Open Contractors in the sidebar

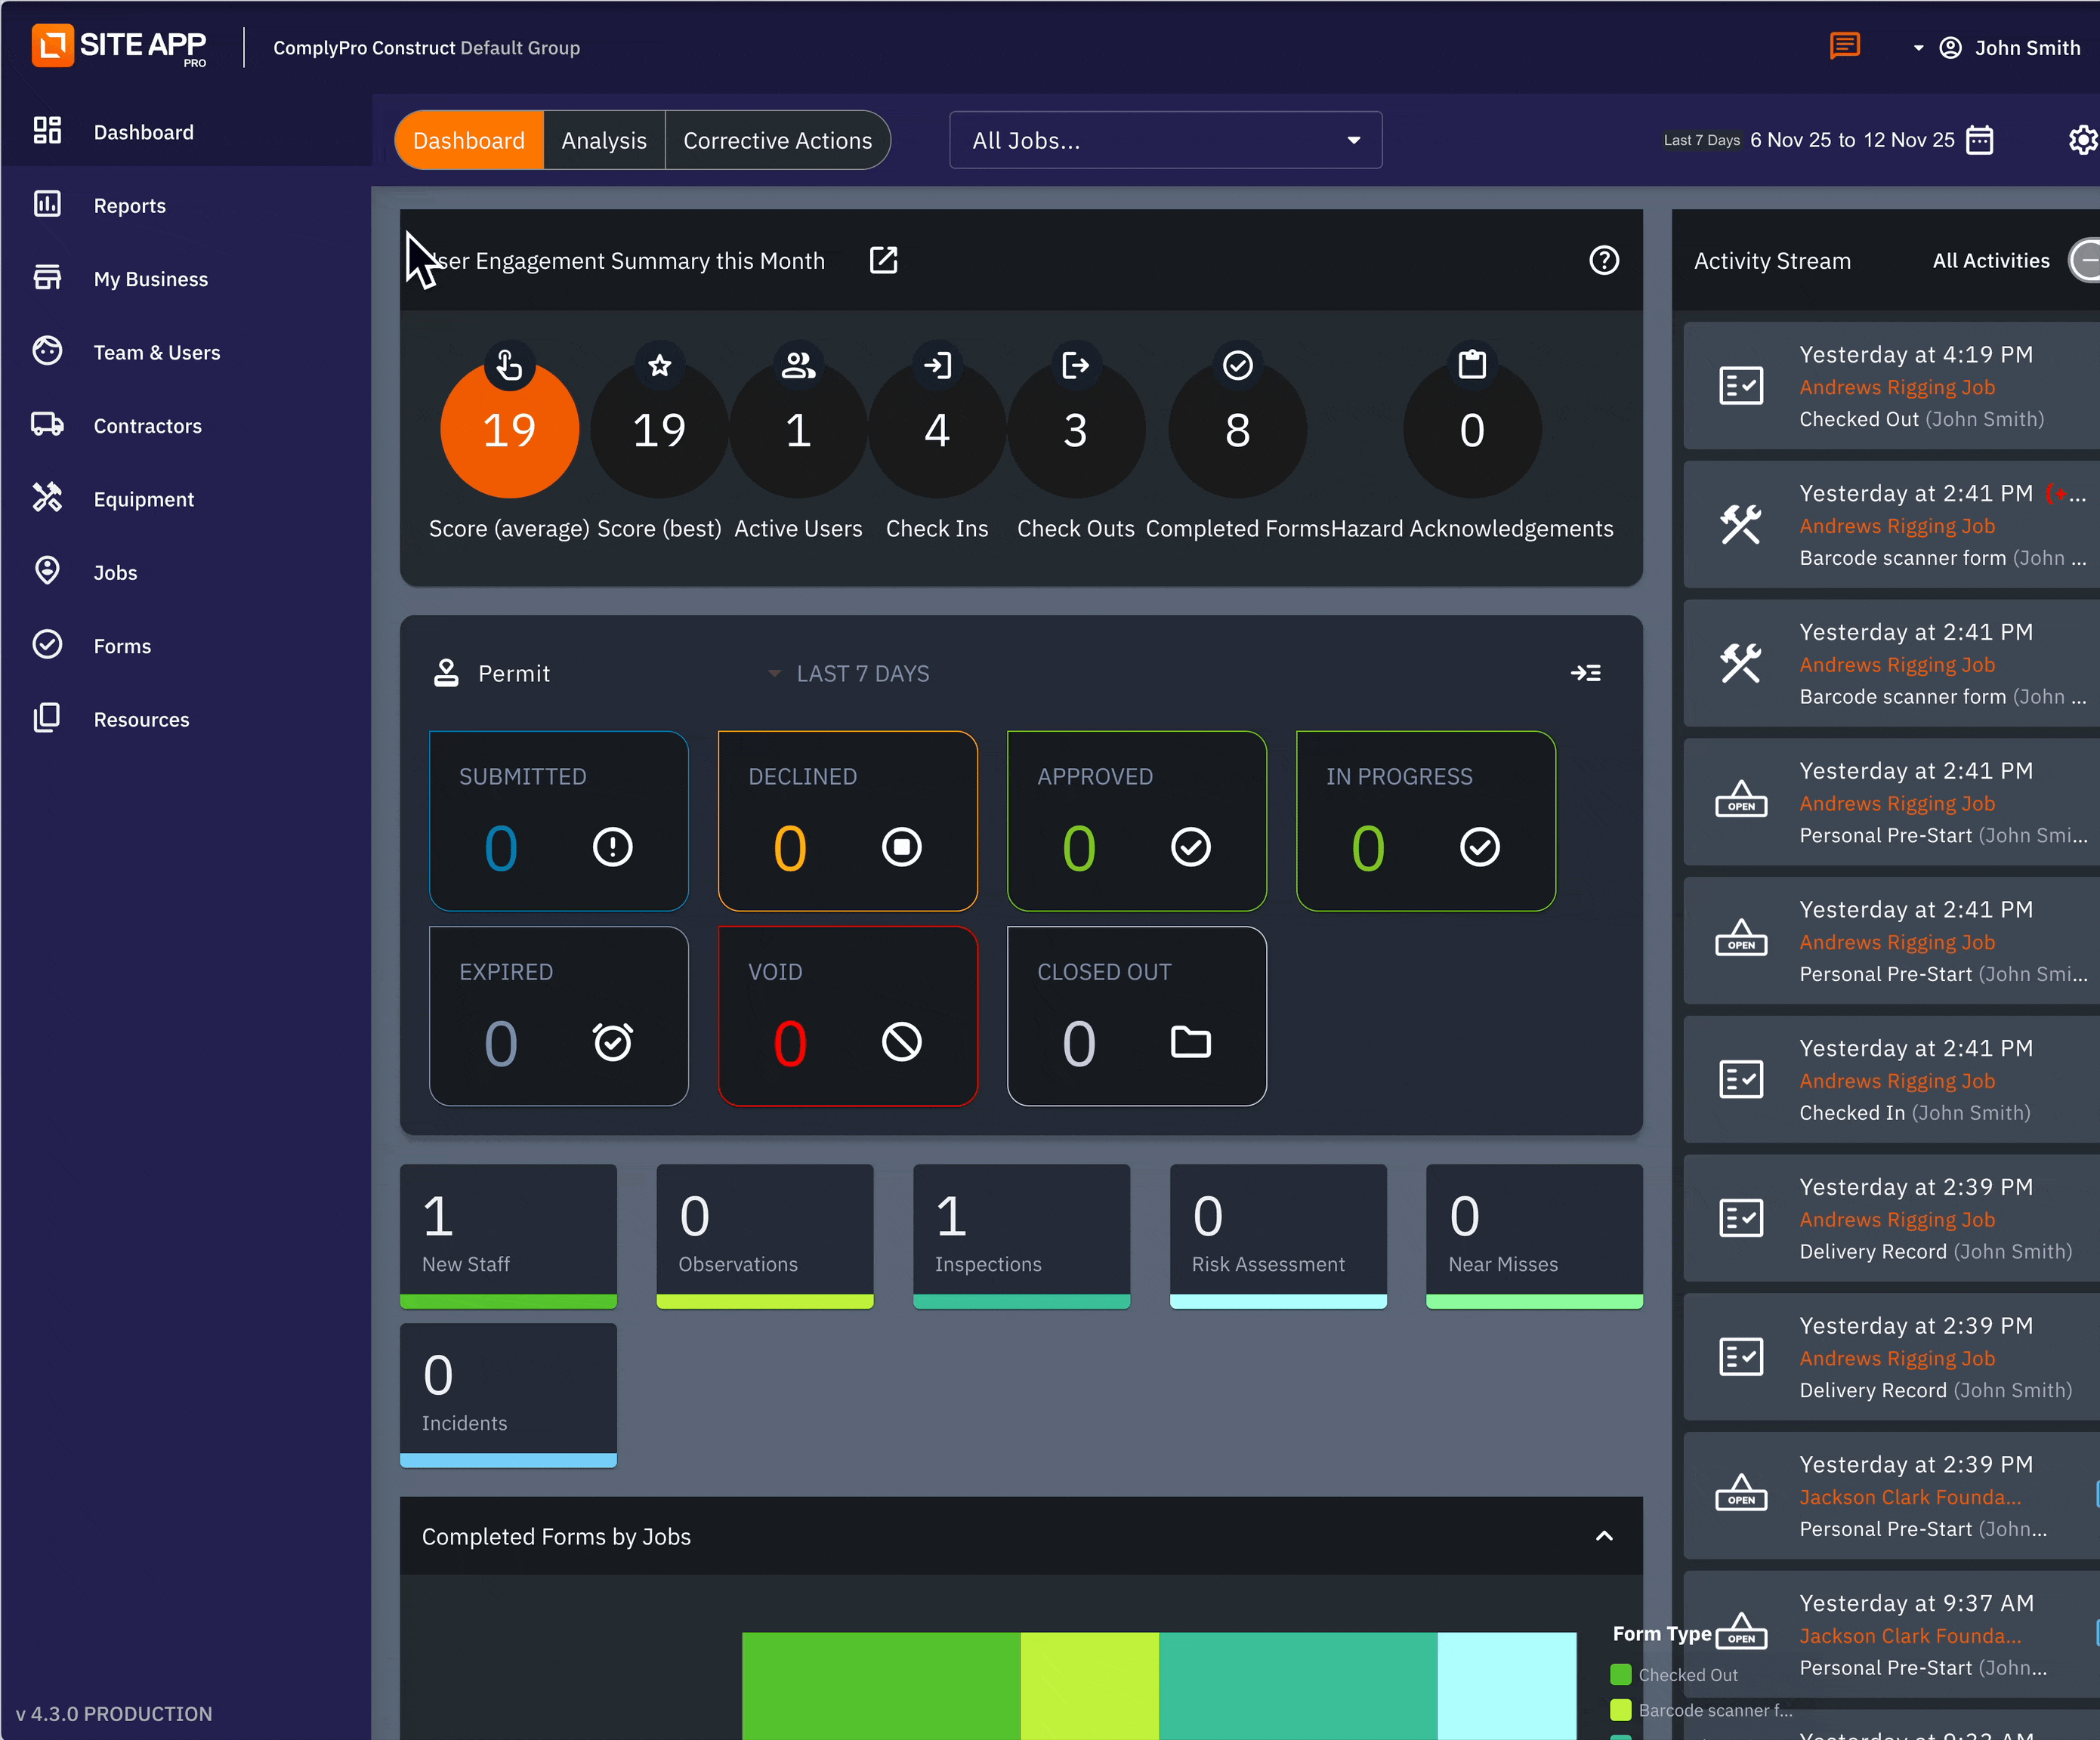[147, 426]
